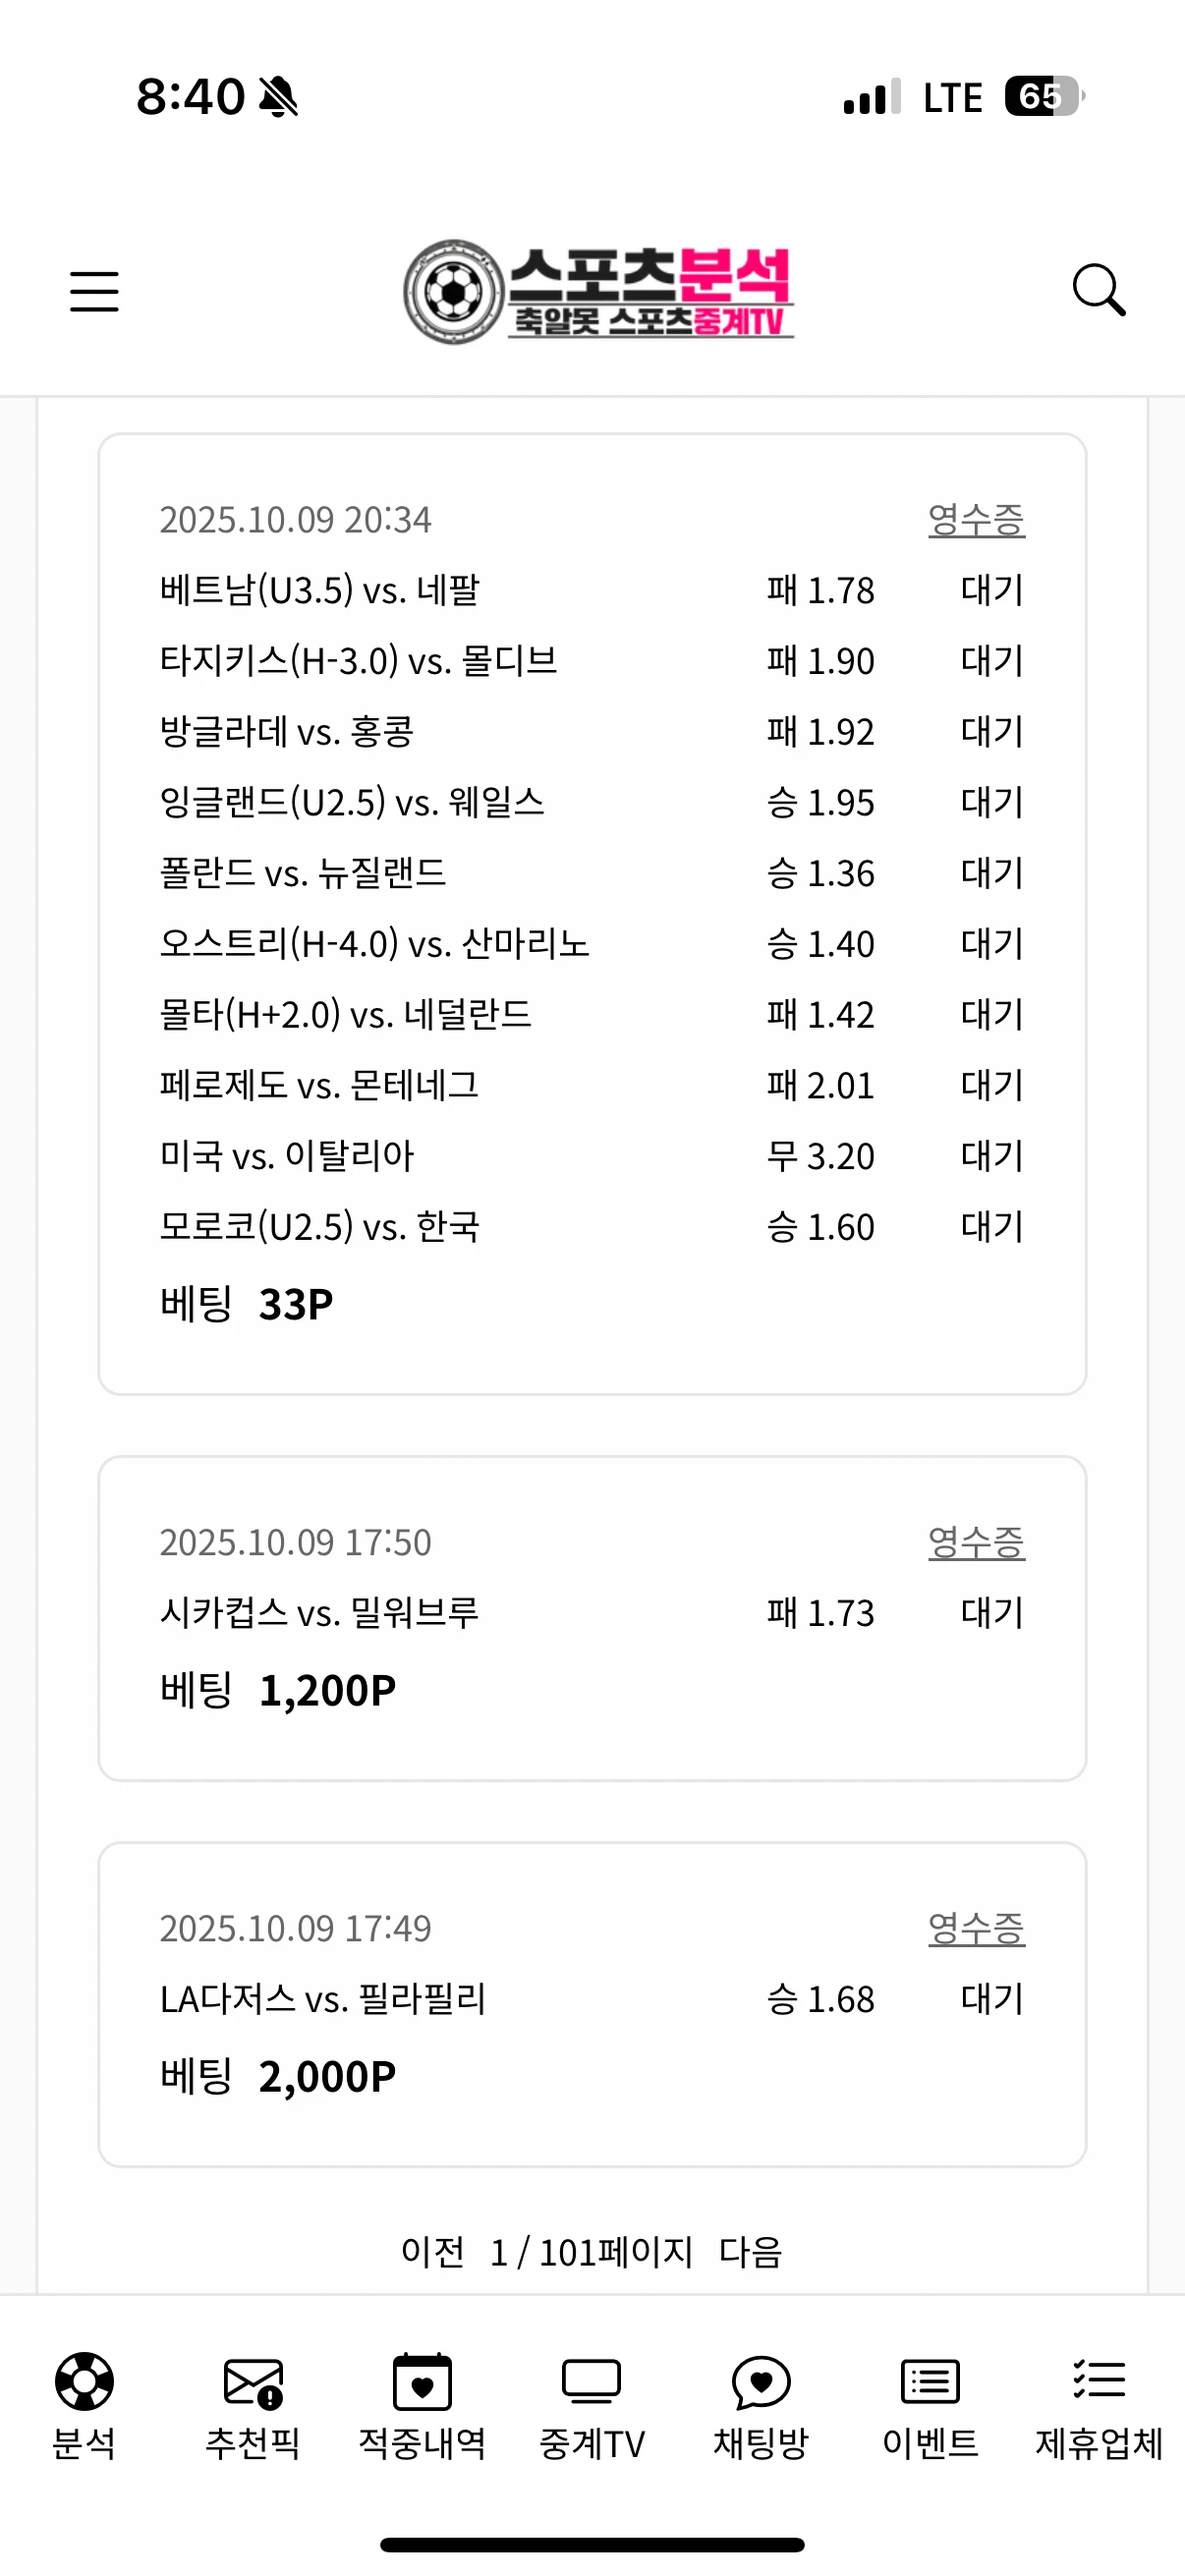Tap the 시카컵스 vs. 밀워브루 match
The width and height of the screenshot is (1185, 2576).
coord(320,1612)
